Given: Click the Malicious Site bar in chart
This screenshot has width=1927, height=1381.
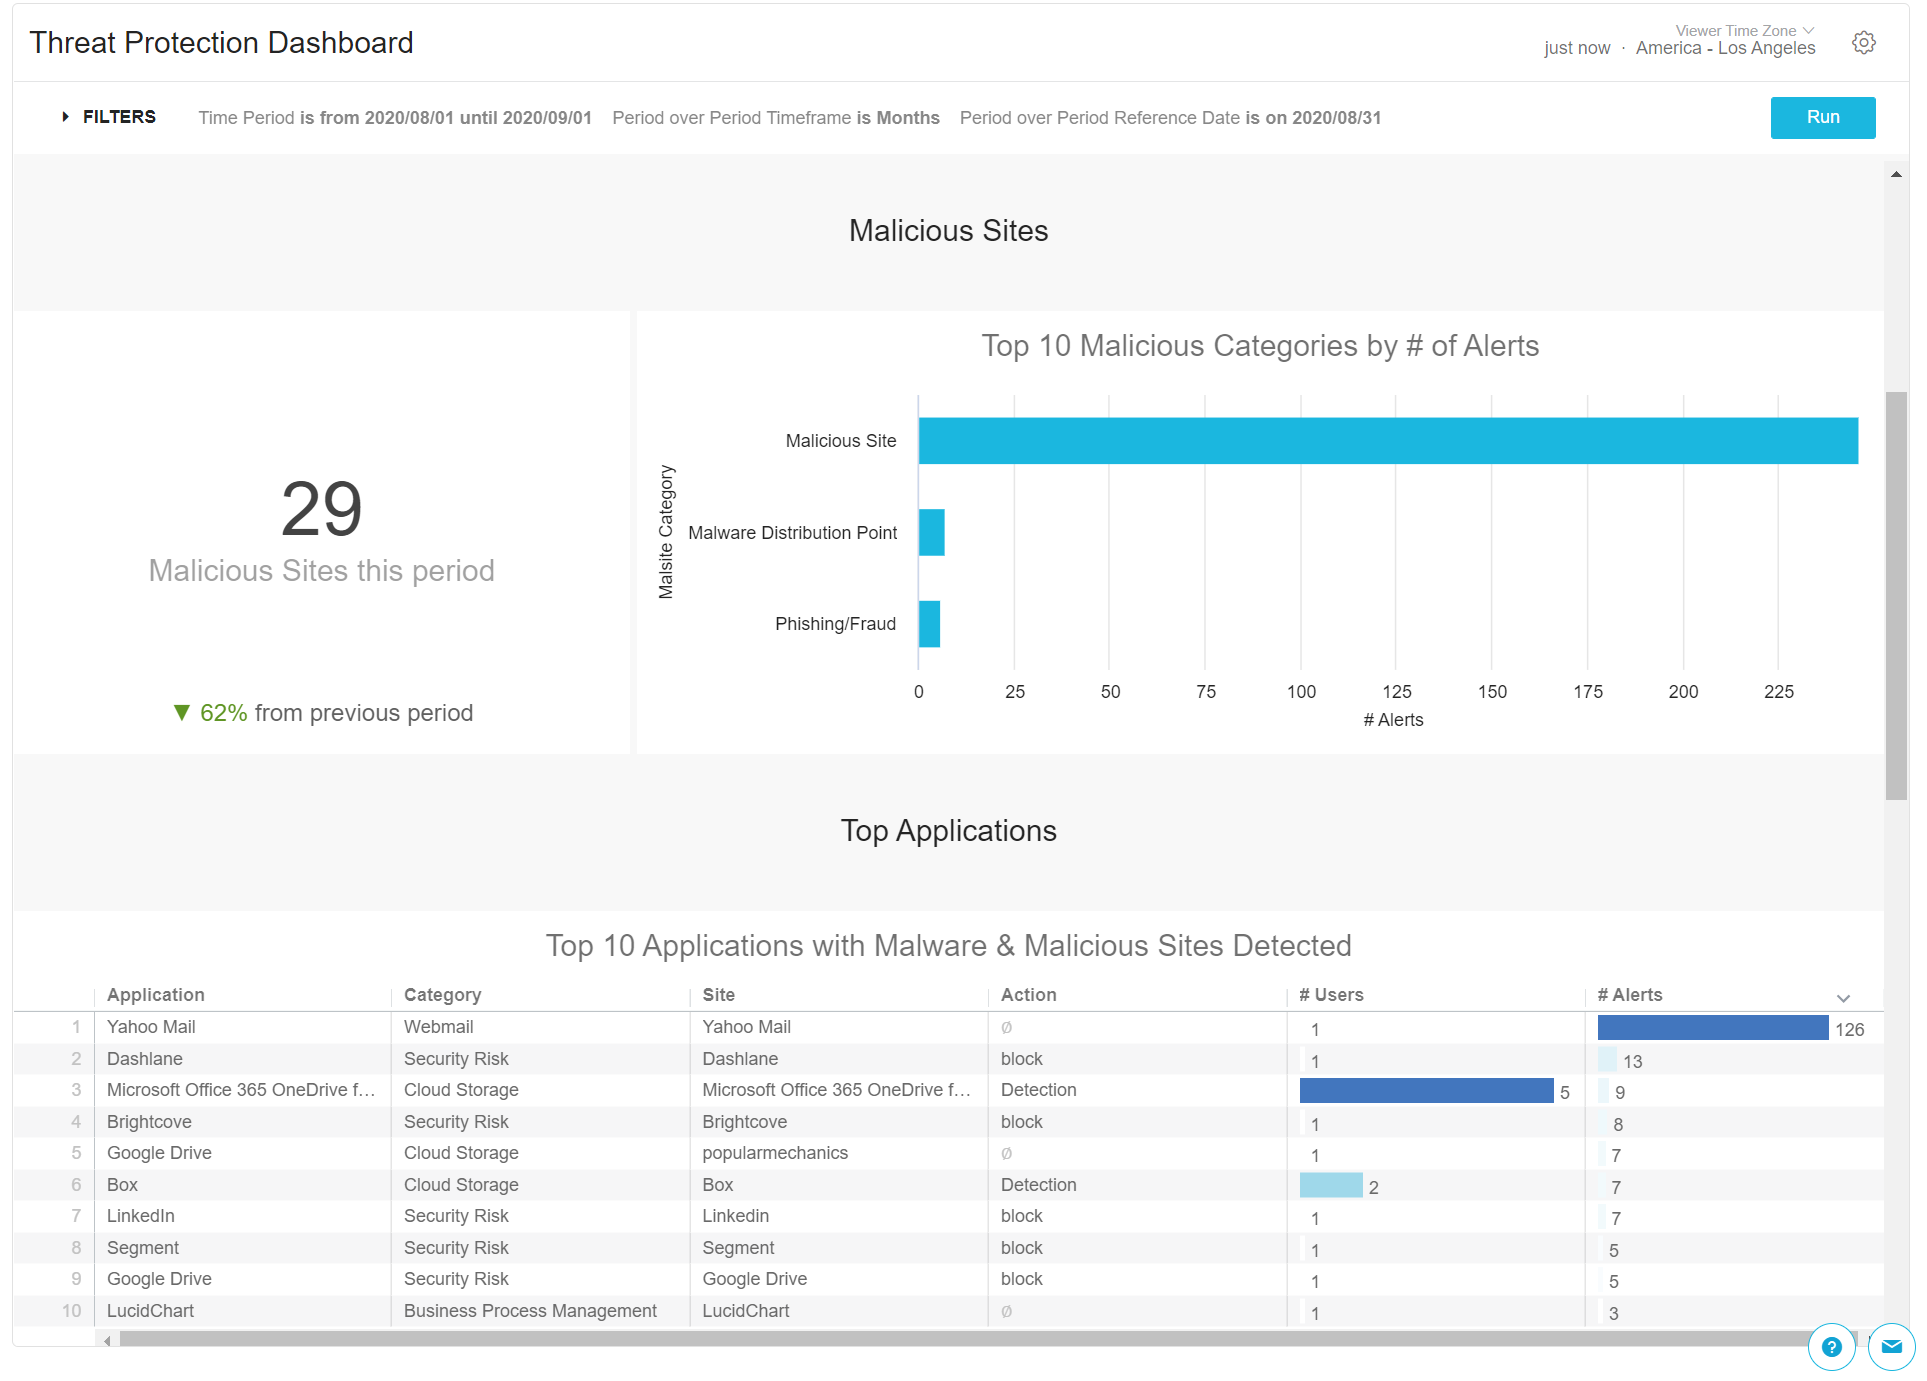Looking at the screenshot, I should [x=1387, y=441].
